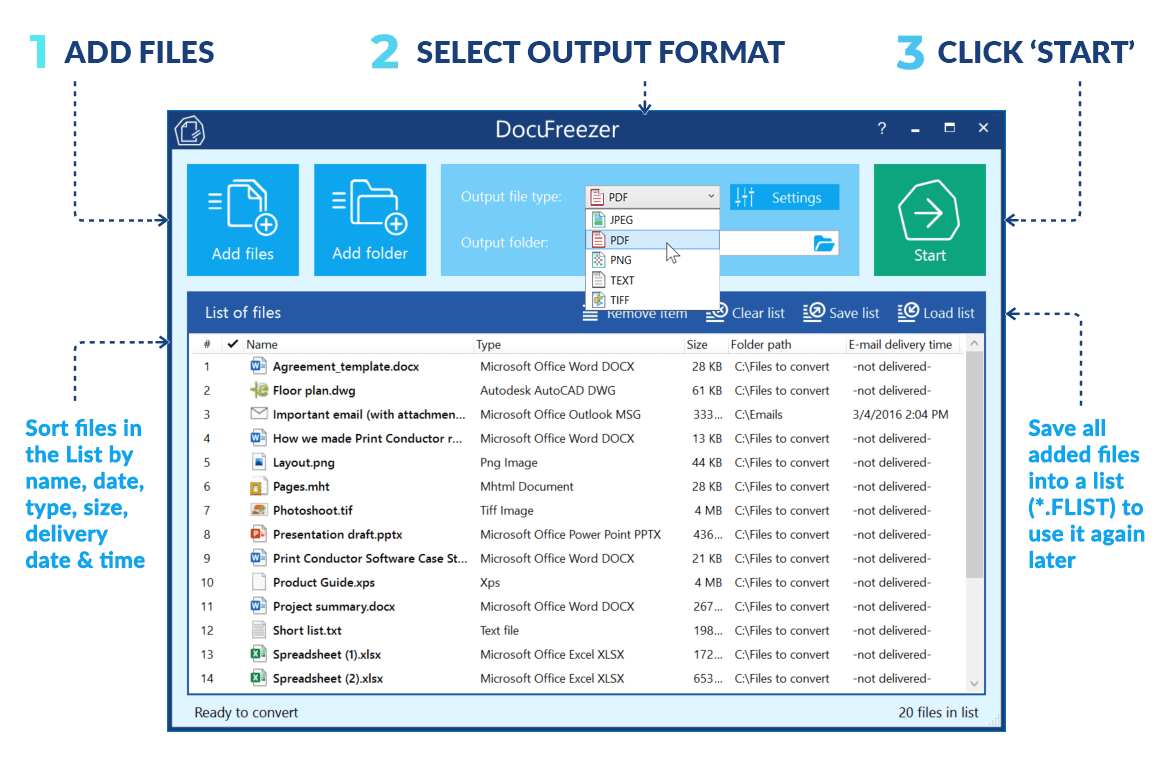
Task: Click the Word icon of Project summary.docx
Action: (258, 606)
